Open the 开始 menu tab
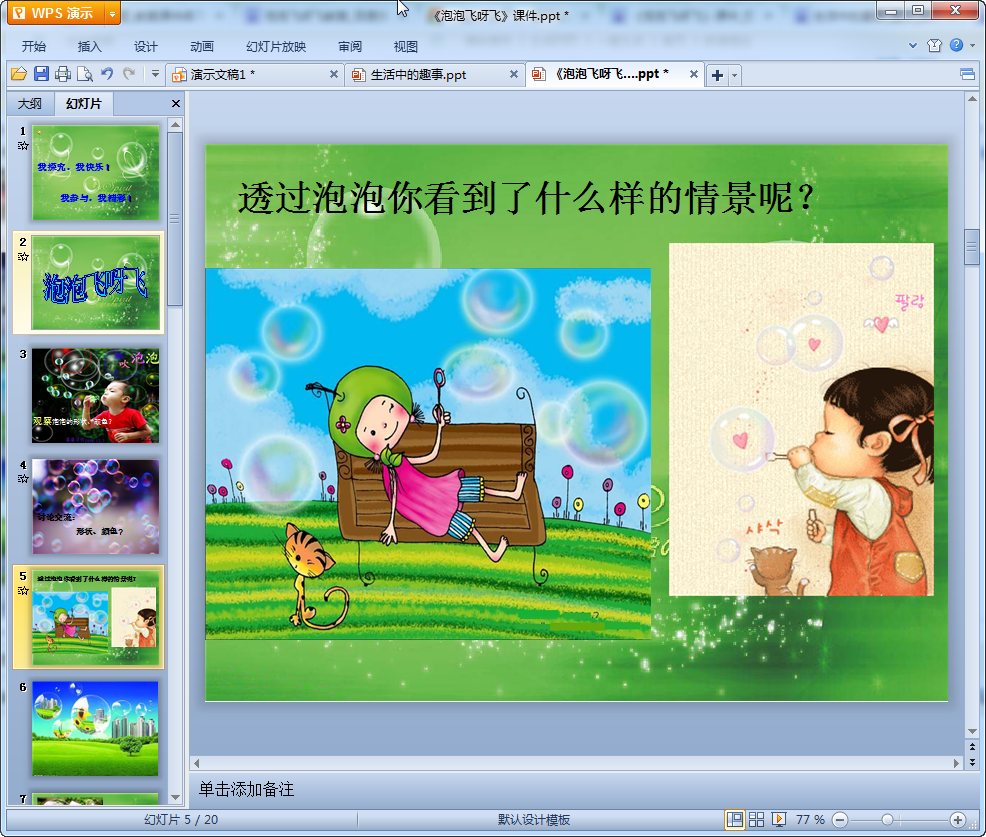The width and height of the screenshot is (986, 837). (x=33, y=47)
